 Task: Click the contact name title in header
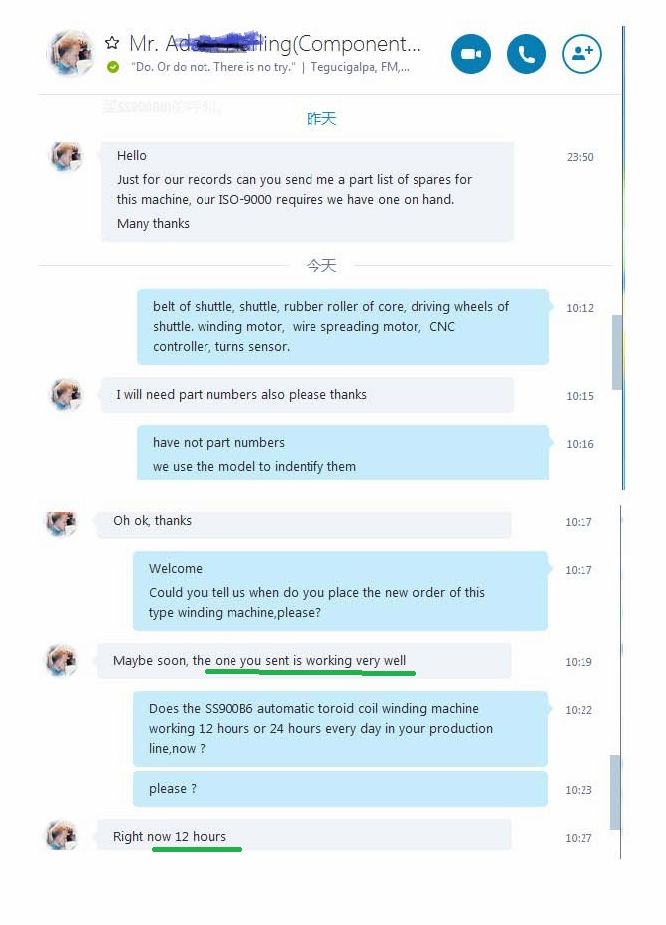click(x=275, y=44)
